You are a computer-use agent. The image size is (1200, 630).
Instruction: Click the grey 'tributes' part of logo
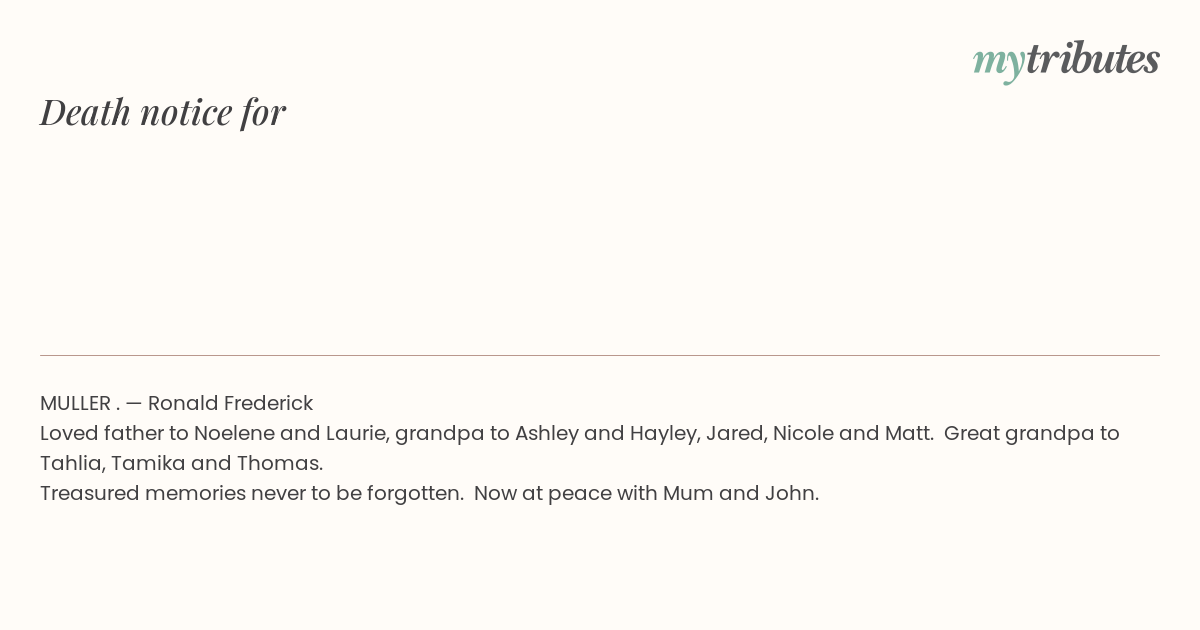pos(1093,58)
